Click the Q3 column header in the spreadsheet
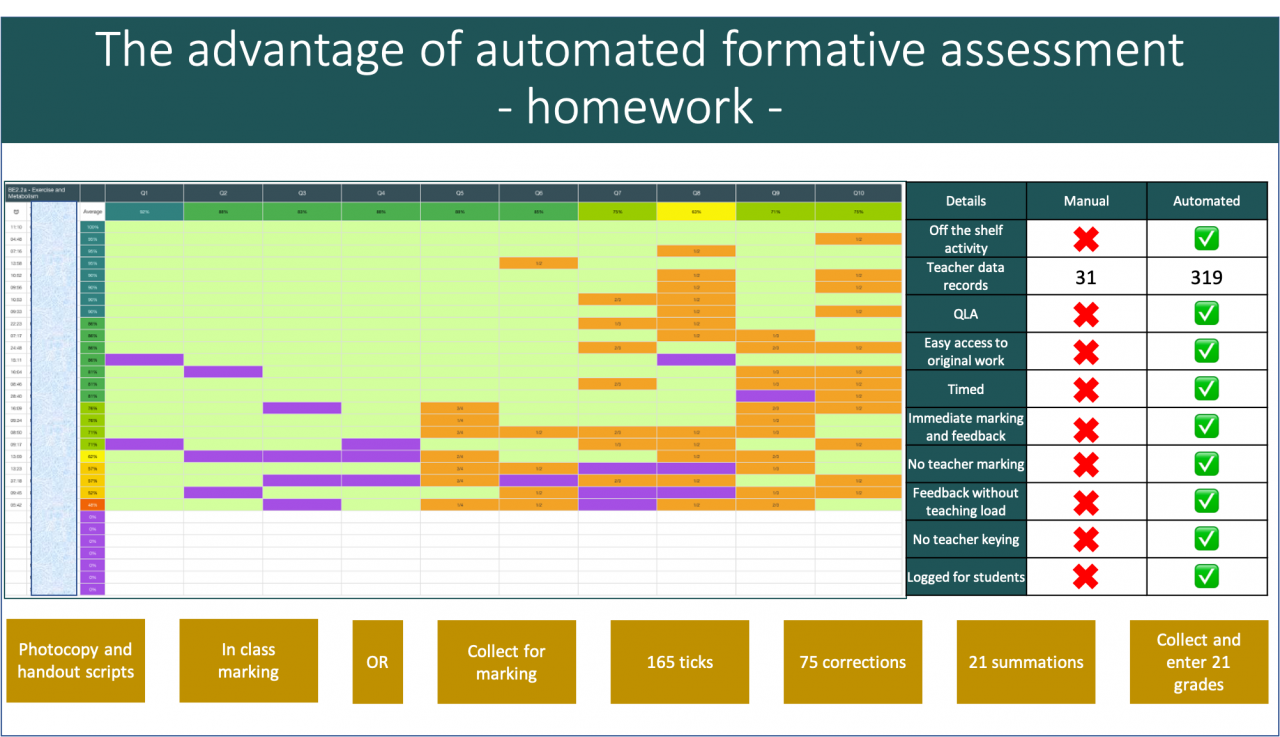 point(302,193)
